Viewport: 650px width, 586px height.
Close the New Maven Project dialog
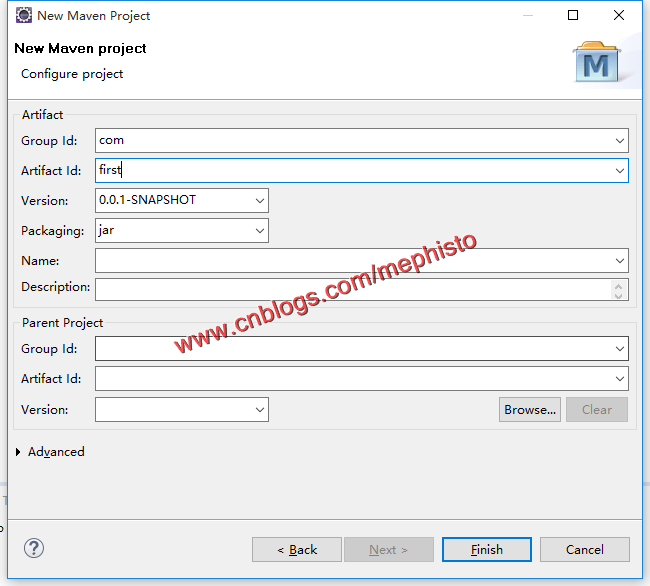[619, 15]
